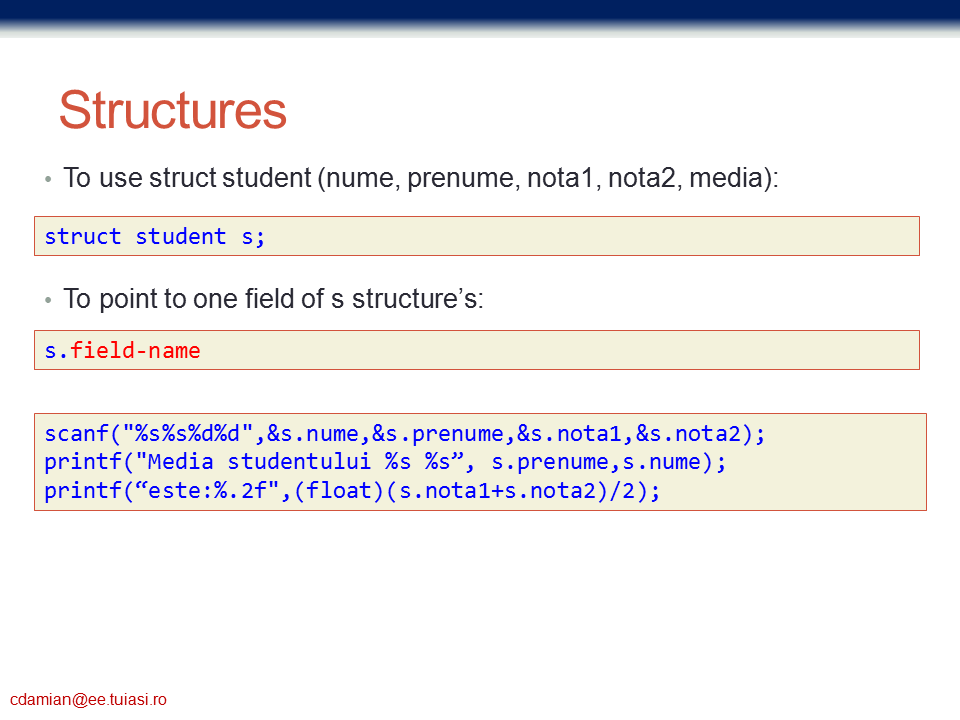Click 's.prenume,s.nume' in printf line
This screenshot has height=720, width=960.
point(595,463)
